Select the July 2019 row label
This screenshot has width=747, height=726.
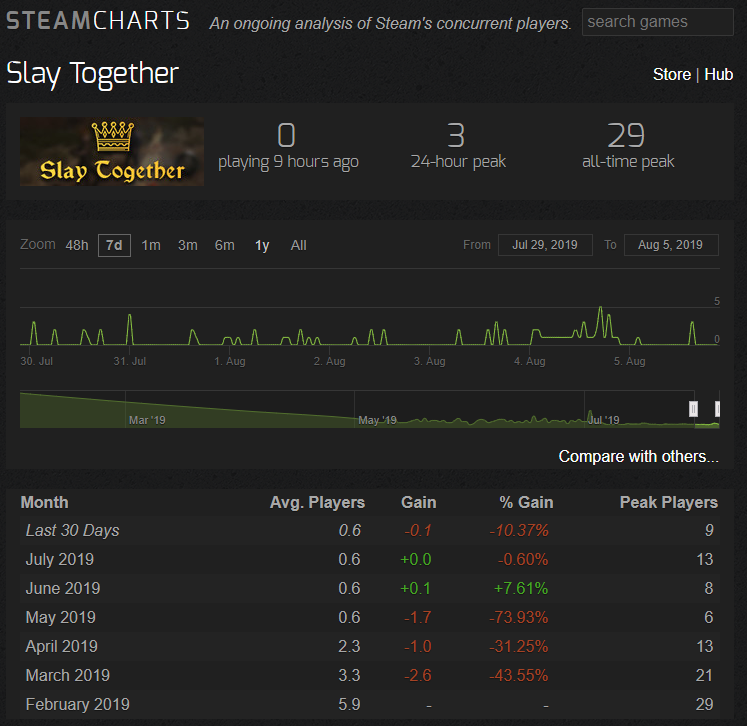[x=60, y=559]
